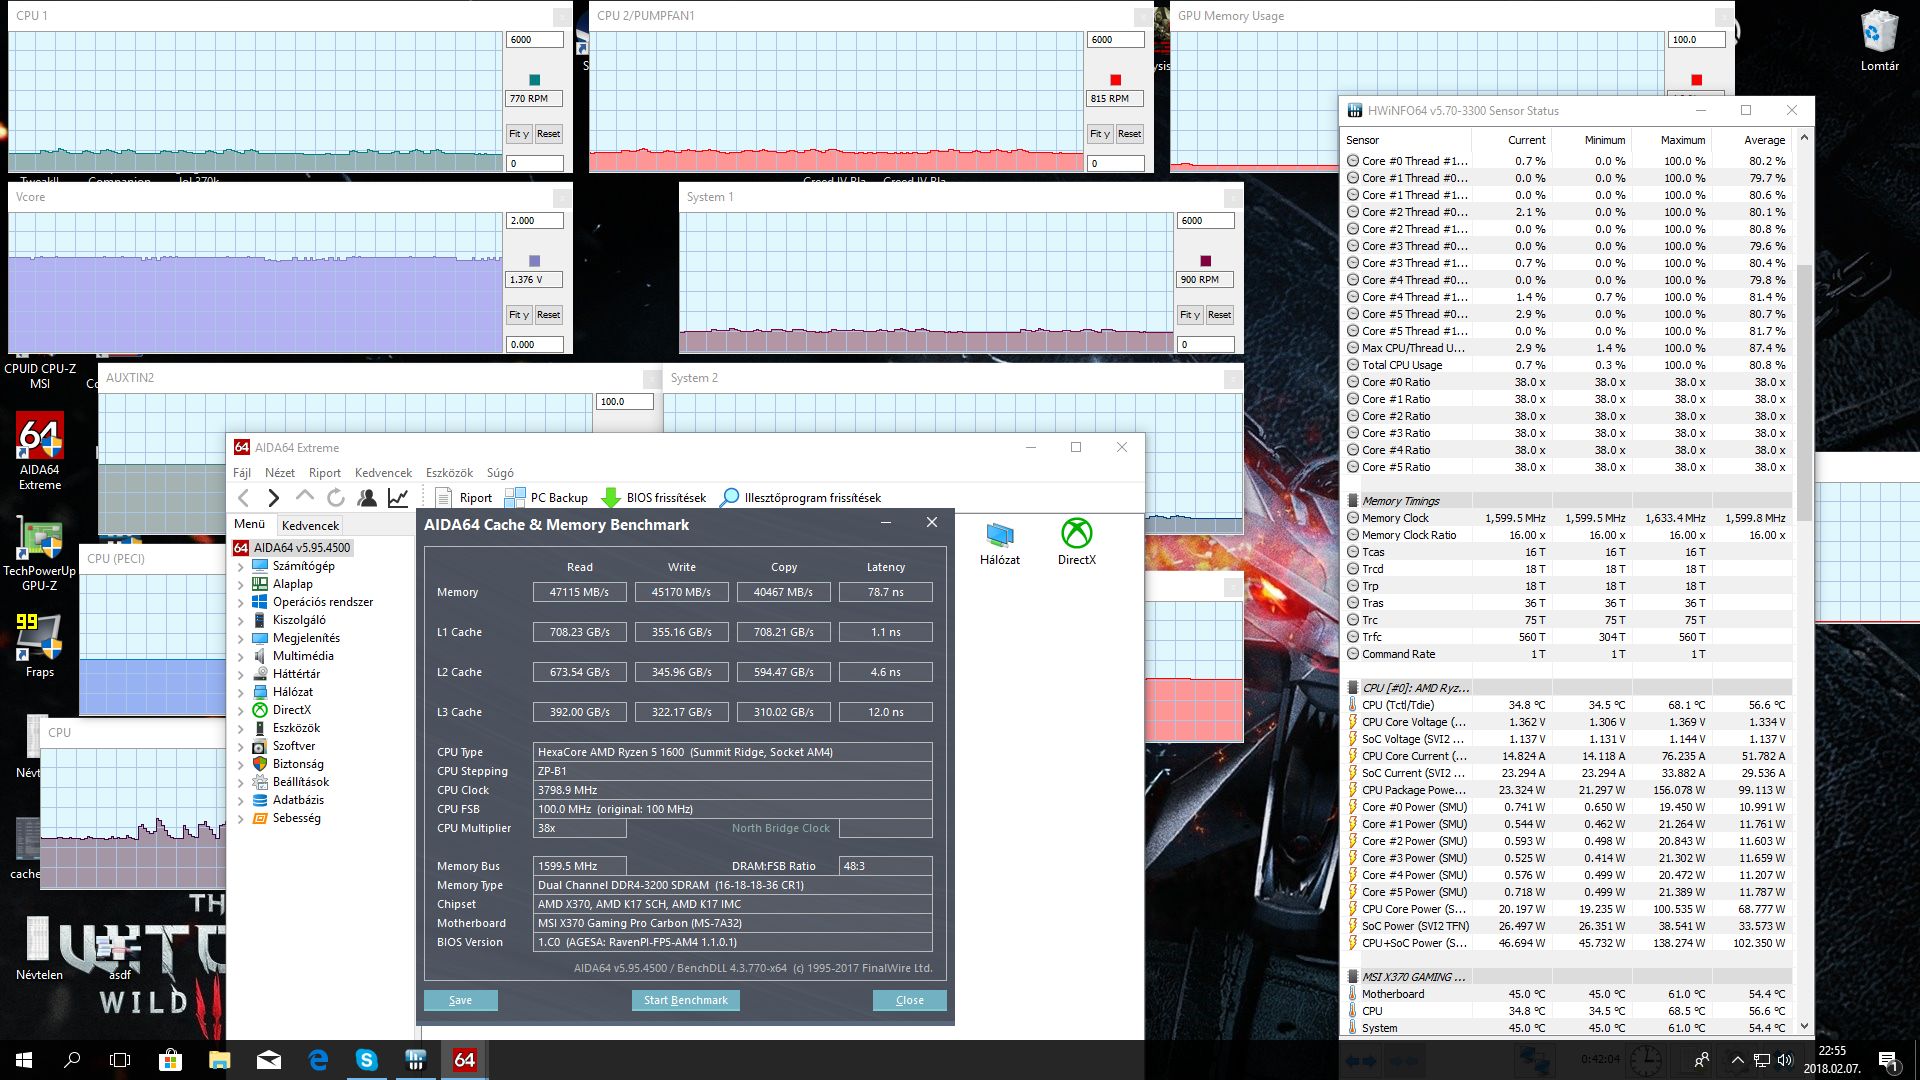This screenshot has height=1080, width=1920.
Task: Open PC Backup in AIDA64 toolbar
Action: [546, 497]
